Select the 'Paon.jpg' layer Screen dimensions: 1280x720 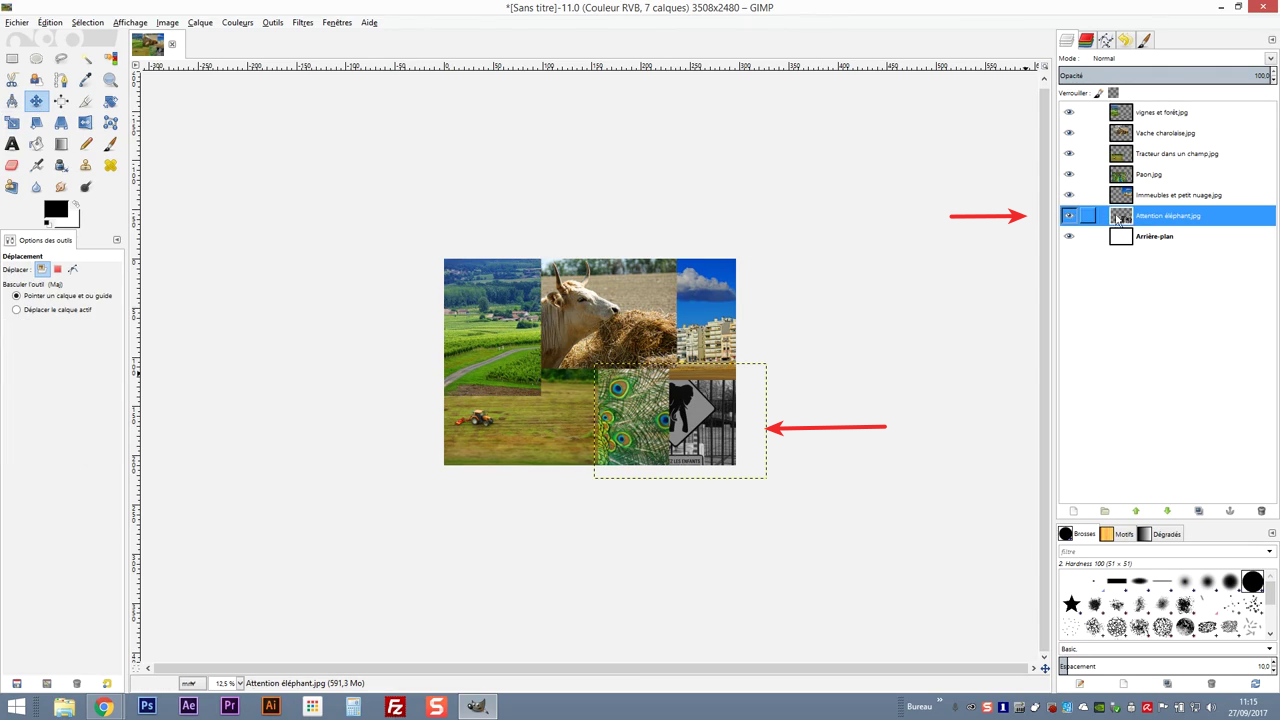click(1148, 174)
